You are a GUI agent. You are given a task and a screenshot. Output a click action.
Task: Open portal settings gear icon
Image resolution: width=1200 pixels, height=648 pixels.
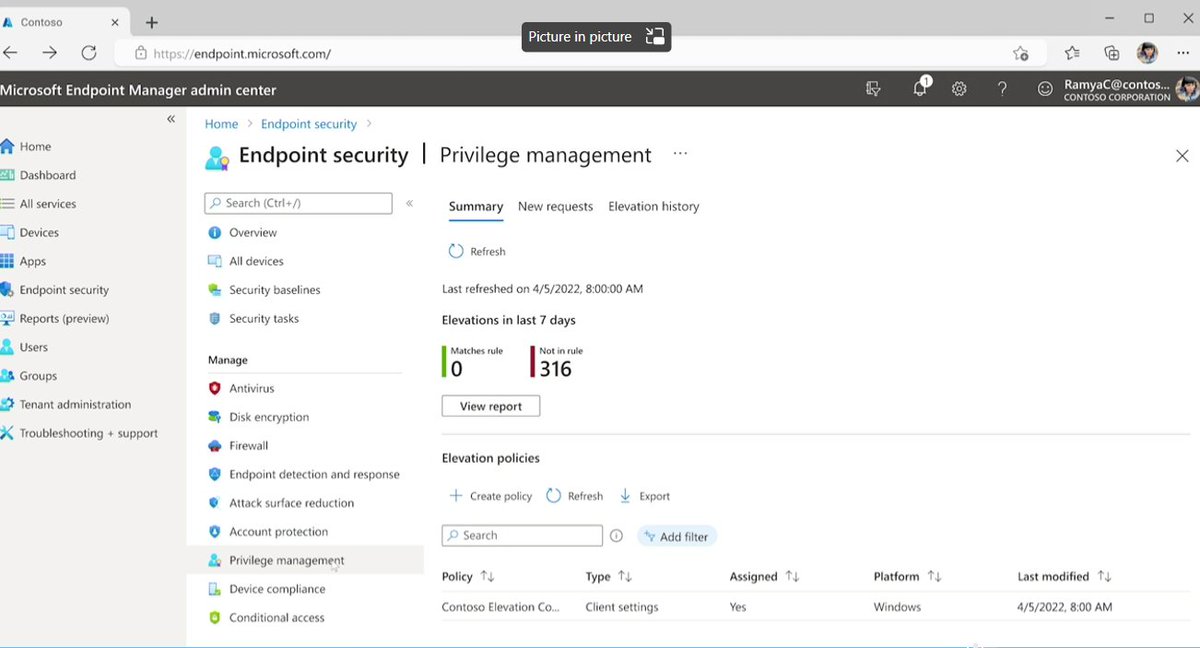click(959, 89)
